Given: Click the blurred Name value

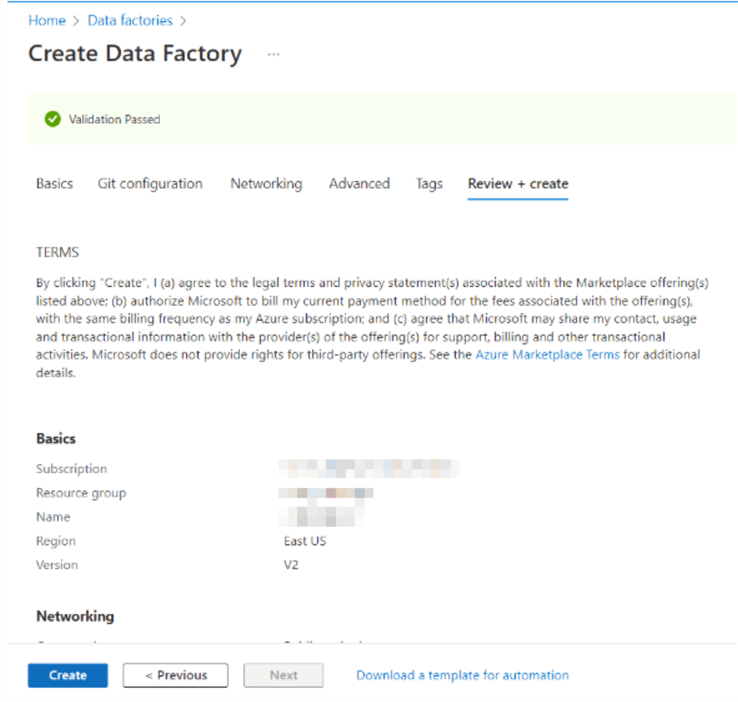Looking at the screenshot, I should click(321, 517).
